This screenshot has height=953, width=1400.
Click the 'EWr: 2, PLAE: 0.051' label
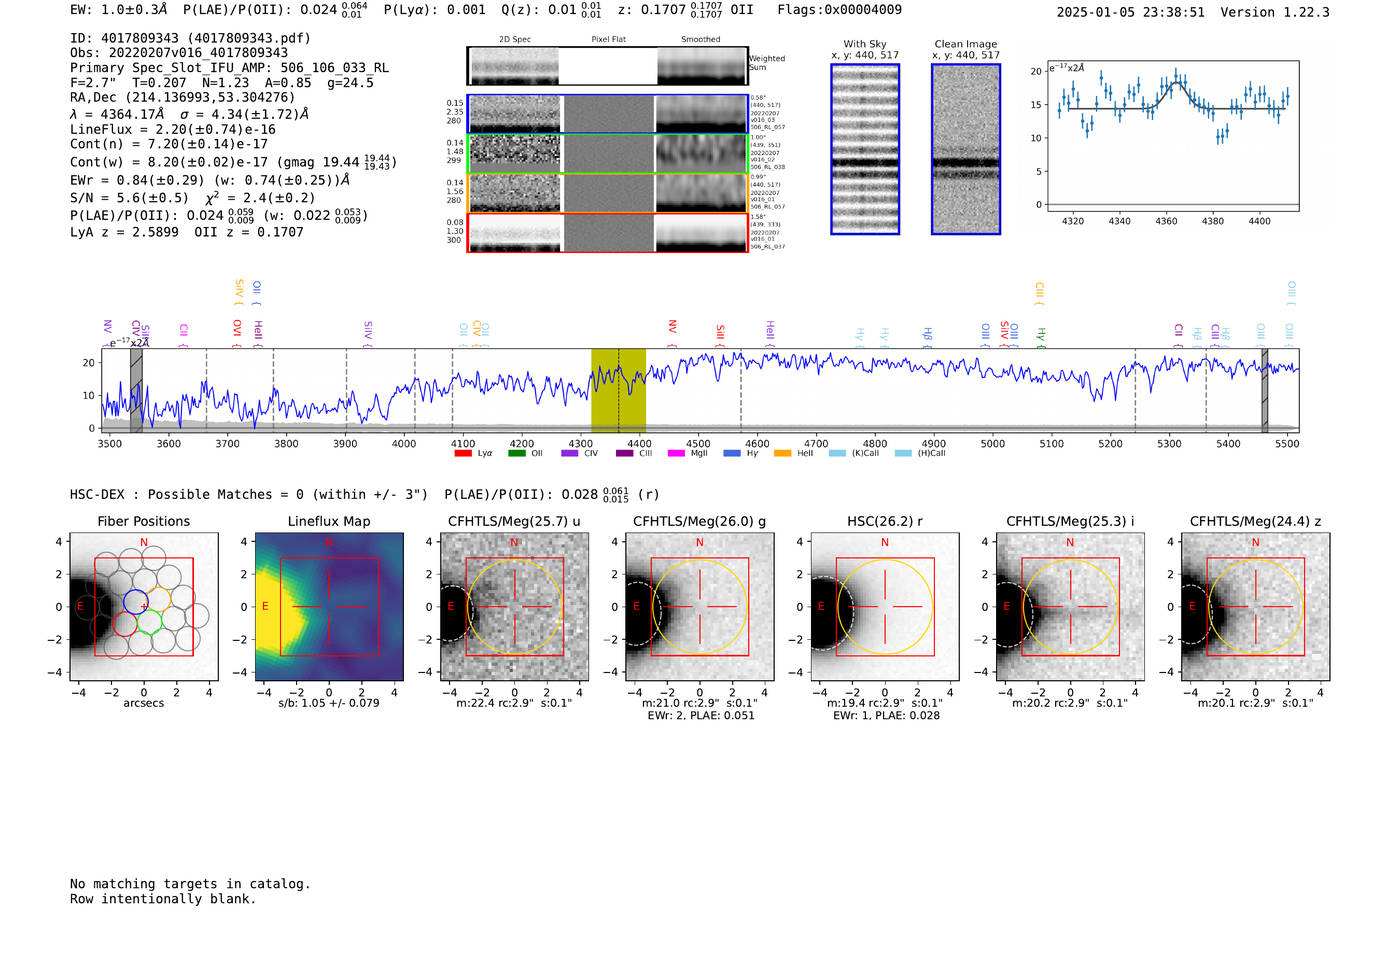[700, 716]
